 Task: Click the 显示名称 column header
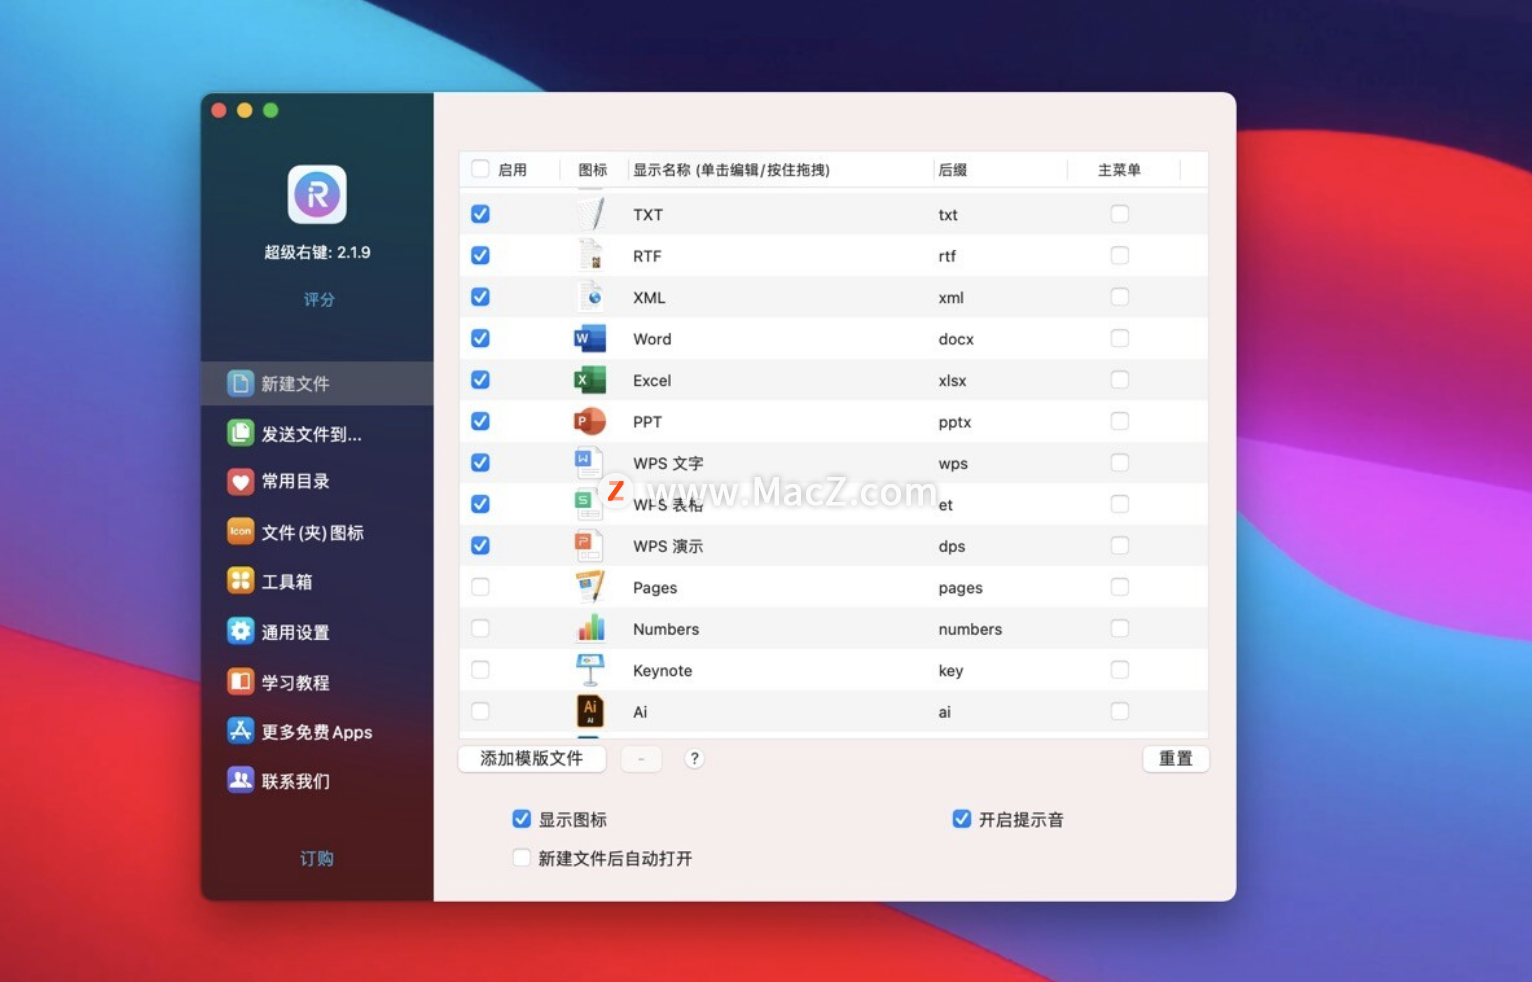(x=731, y=170)
